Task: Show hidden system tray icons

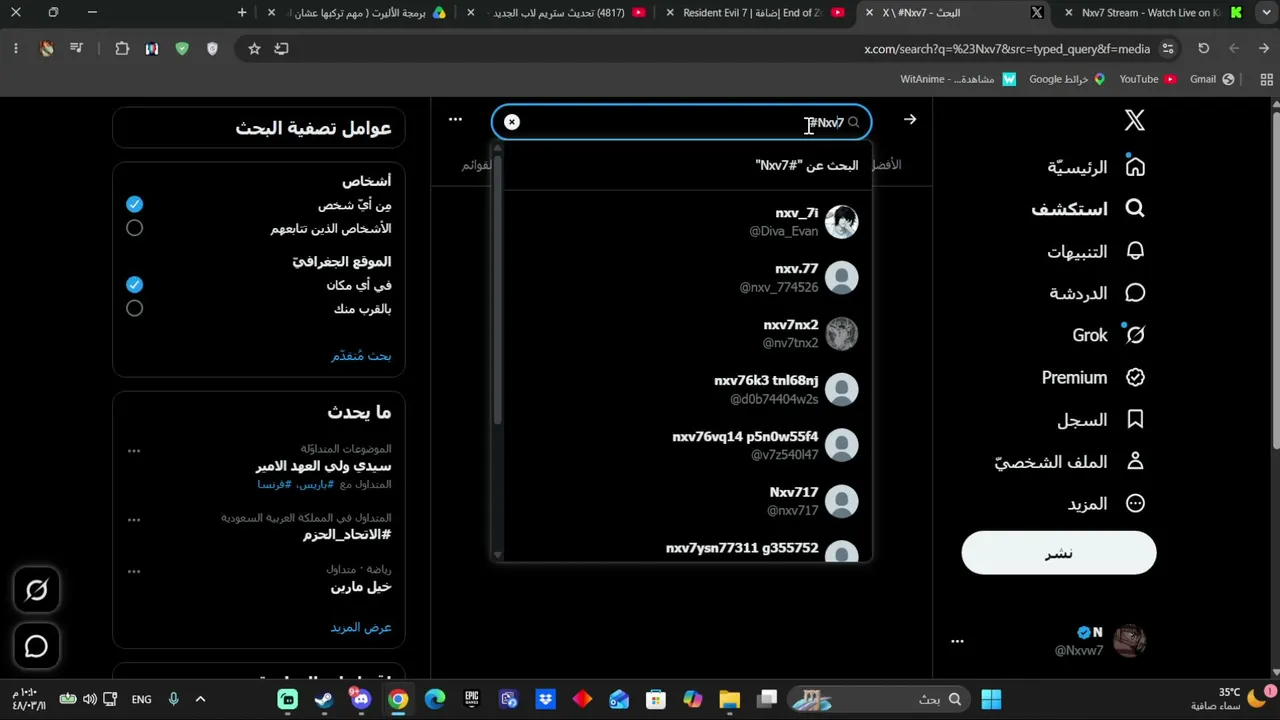Action: pyautogui.click(x=200, y=699)
